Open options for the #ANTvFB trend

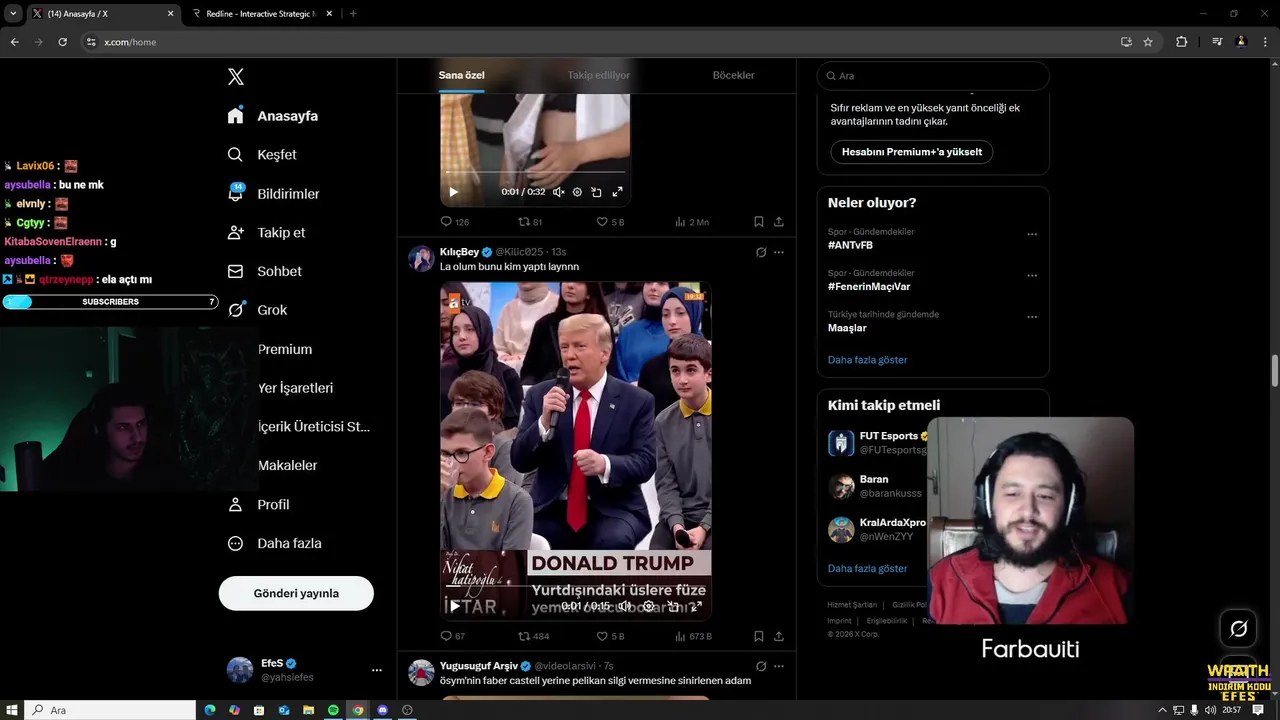(1032, 235)
